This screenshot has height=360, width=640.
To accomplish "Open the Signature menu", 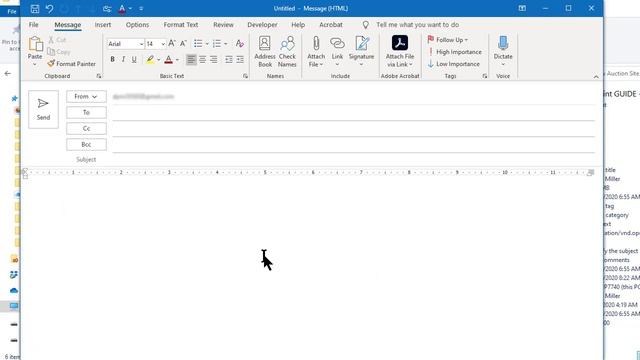I will [x=361, y=51].
